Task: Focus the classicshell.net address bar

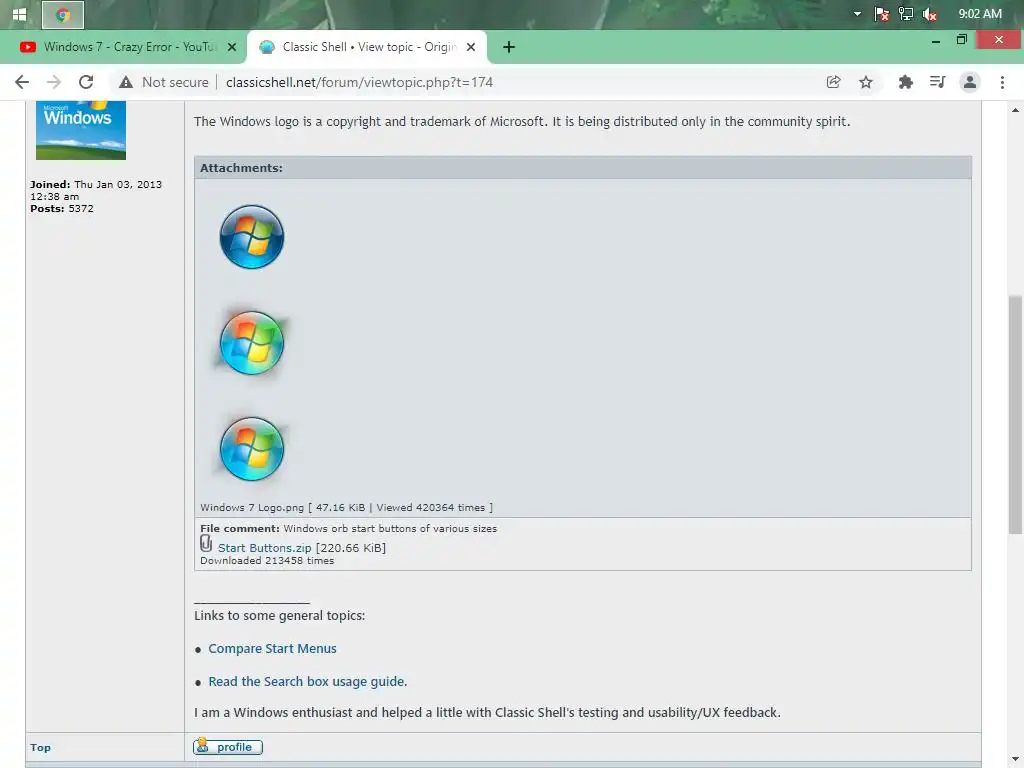Action: tap(359, 82)
